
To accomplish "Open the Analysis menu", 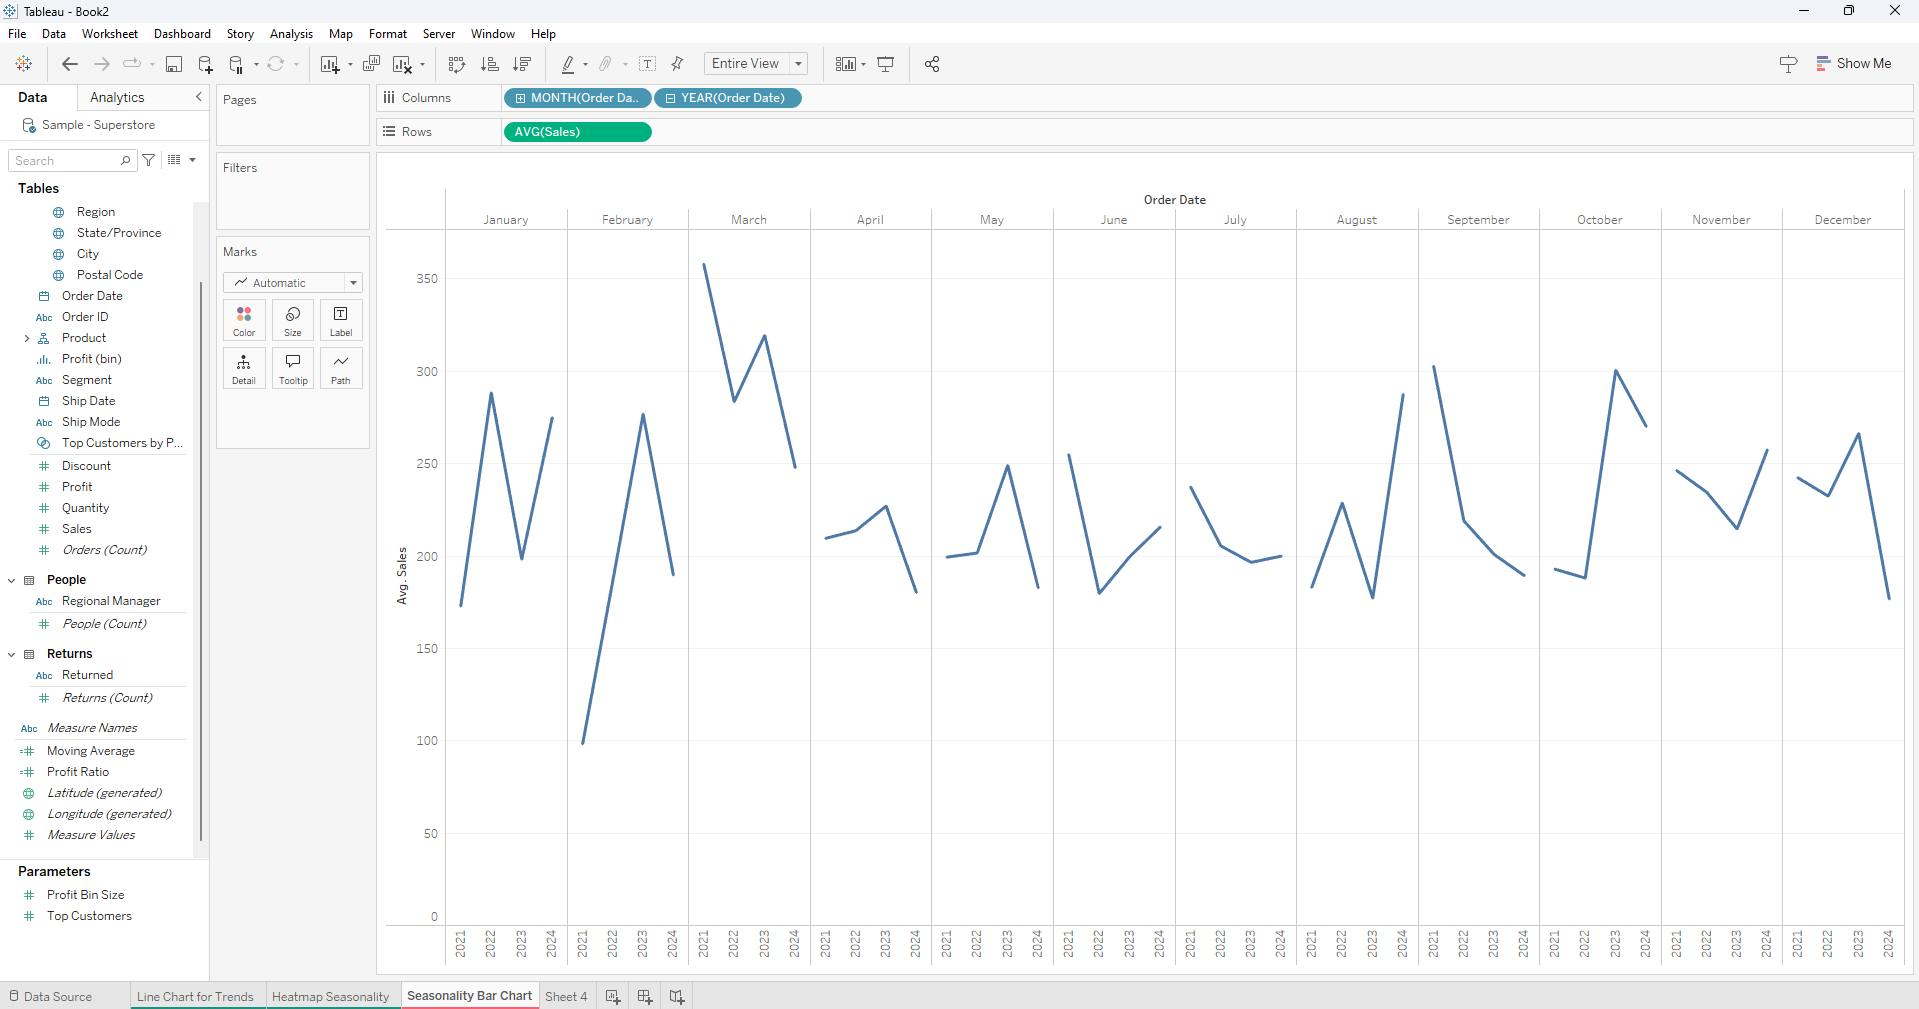I will coord(291,34).
